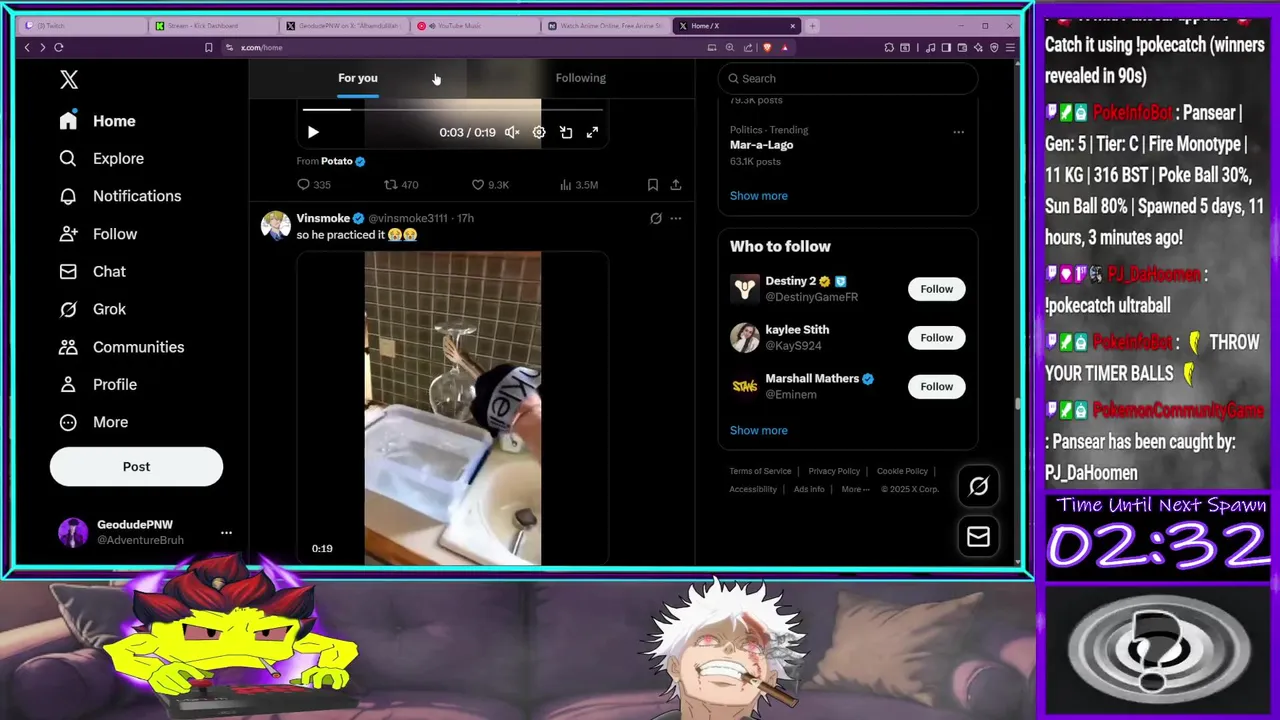Switch to the Kick Dashboard tab

[x=214, y=26]
